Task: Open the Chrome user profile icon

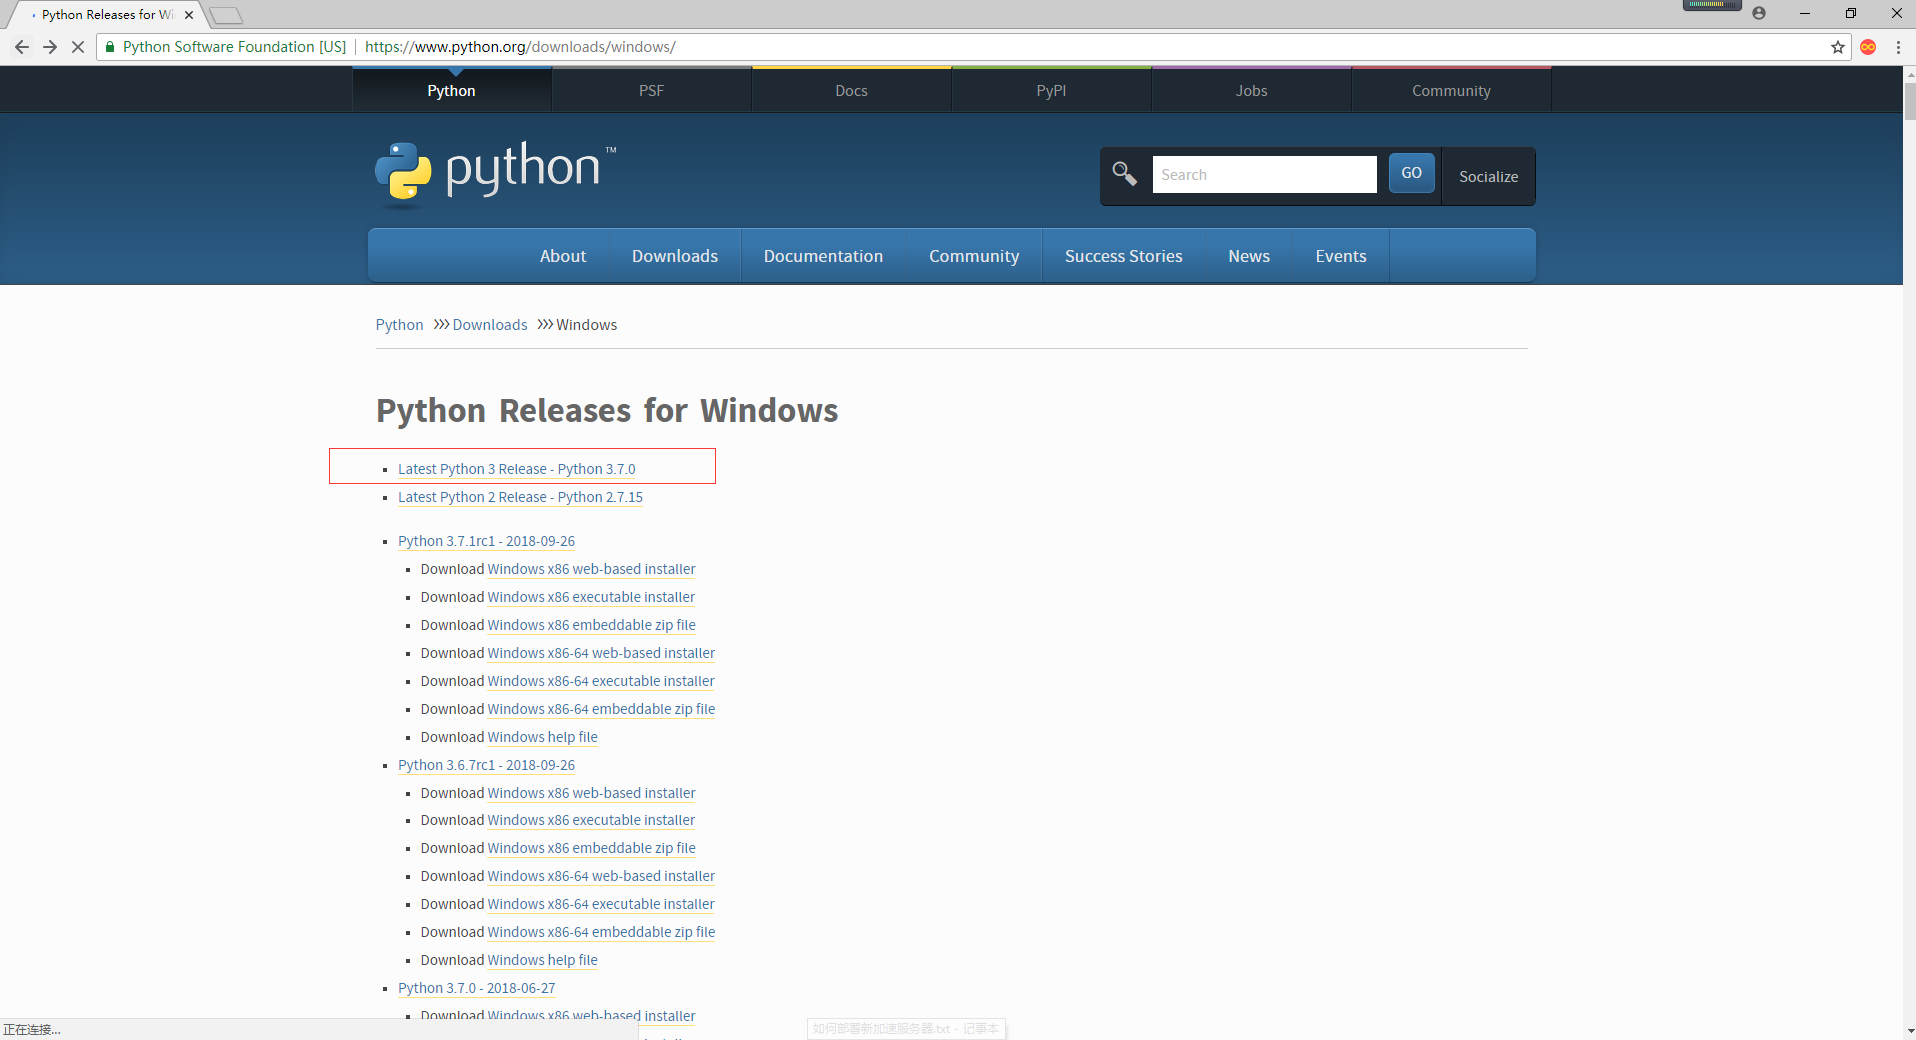Action: click(x=1759, y=13)
